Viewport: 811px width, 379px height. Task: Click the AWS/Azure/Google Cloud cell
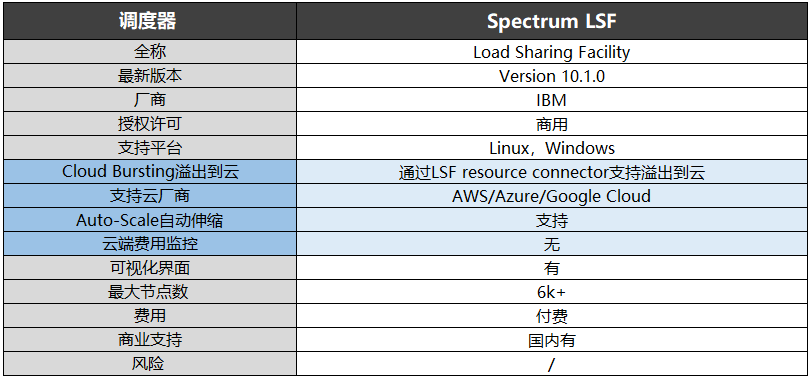[x=552, y=196]
